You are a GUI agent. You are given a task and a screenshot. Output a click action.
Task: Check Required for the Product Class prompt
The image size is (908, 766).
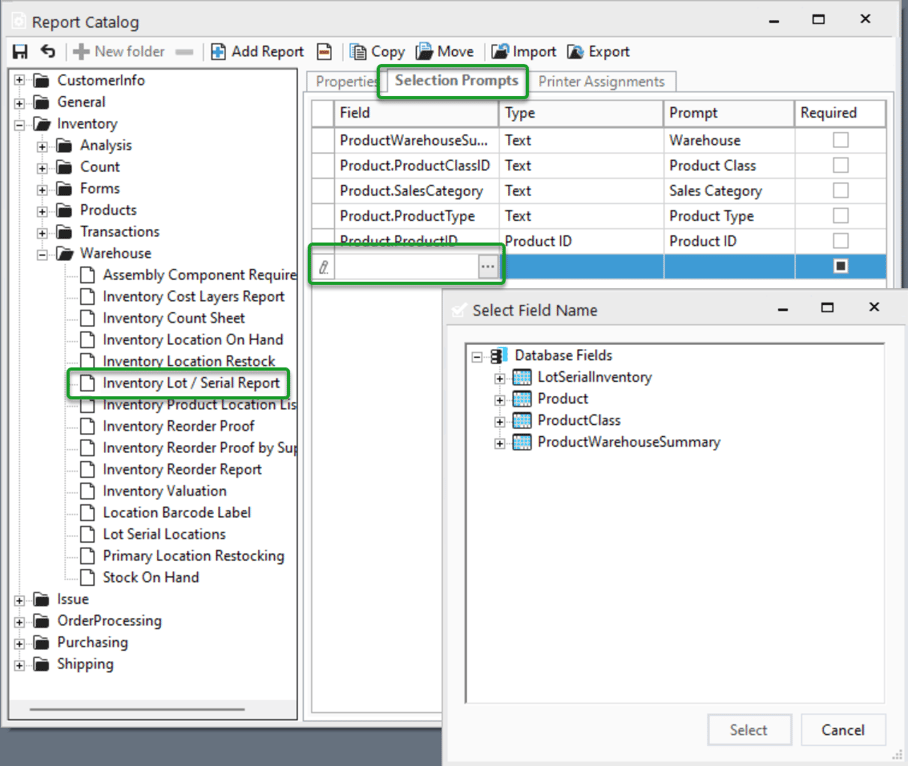point(840,165)
